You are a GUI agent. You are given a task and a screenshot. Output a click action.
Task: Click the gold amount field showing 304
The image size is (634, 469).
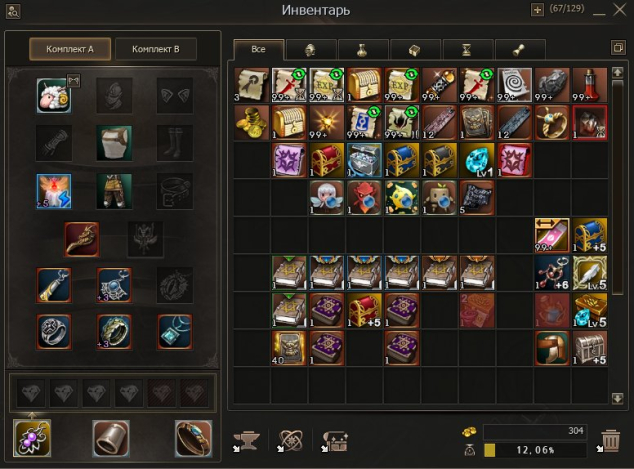pos(535,431)
